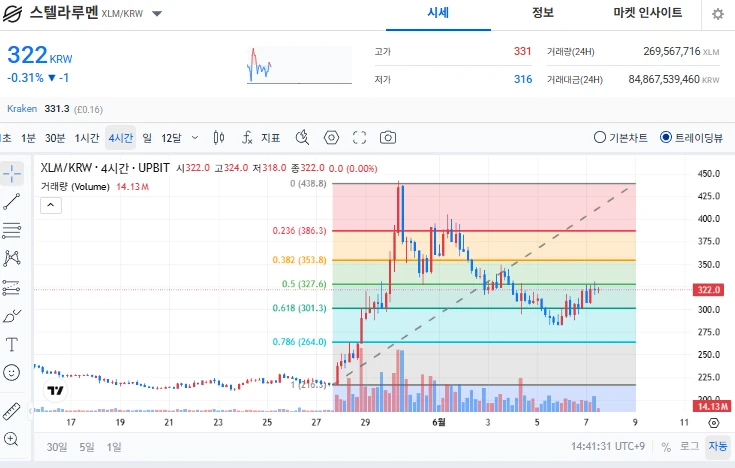The width and height of the screenshot is (735, 468).
Task: Set date range to 1일
Action: pyautogui.click(x=114, y=447)
